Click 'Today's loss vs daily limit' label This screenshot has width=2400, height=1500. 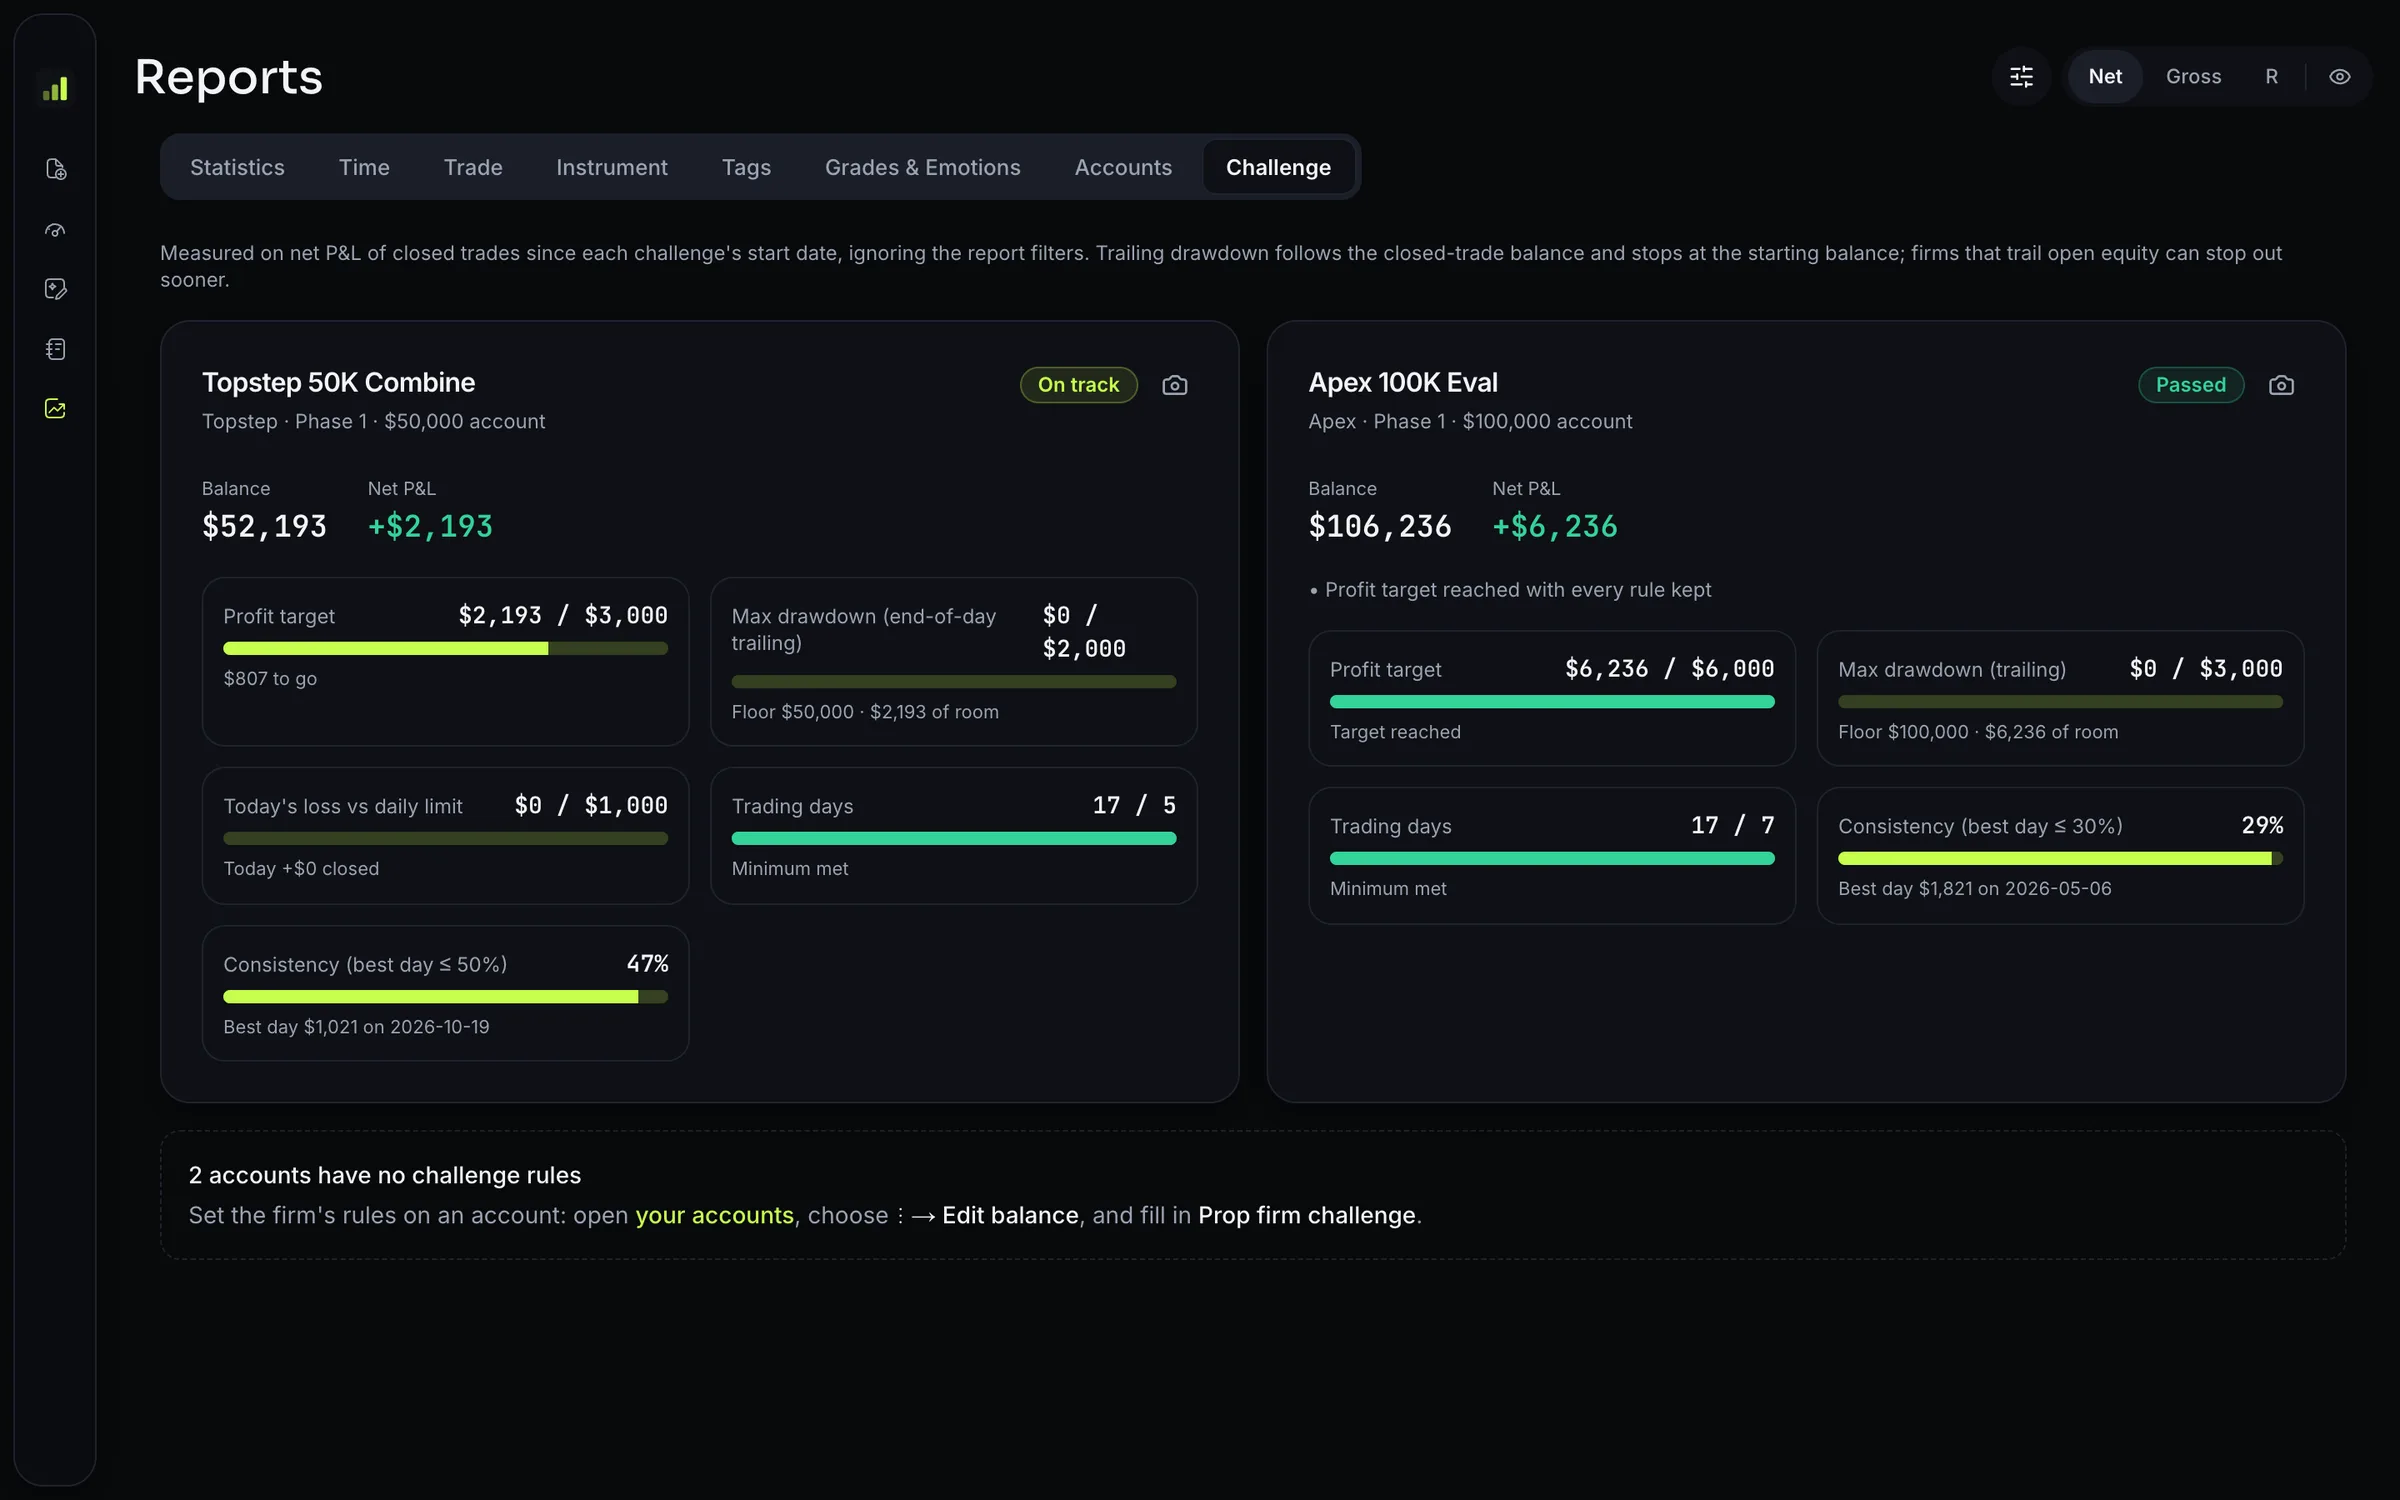pyautogui.click(x=343, y=807)
